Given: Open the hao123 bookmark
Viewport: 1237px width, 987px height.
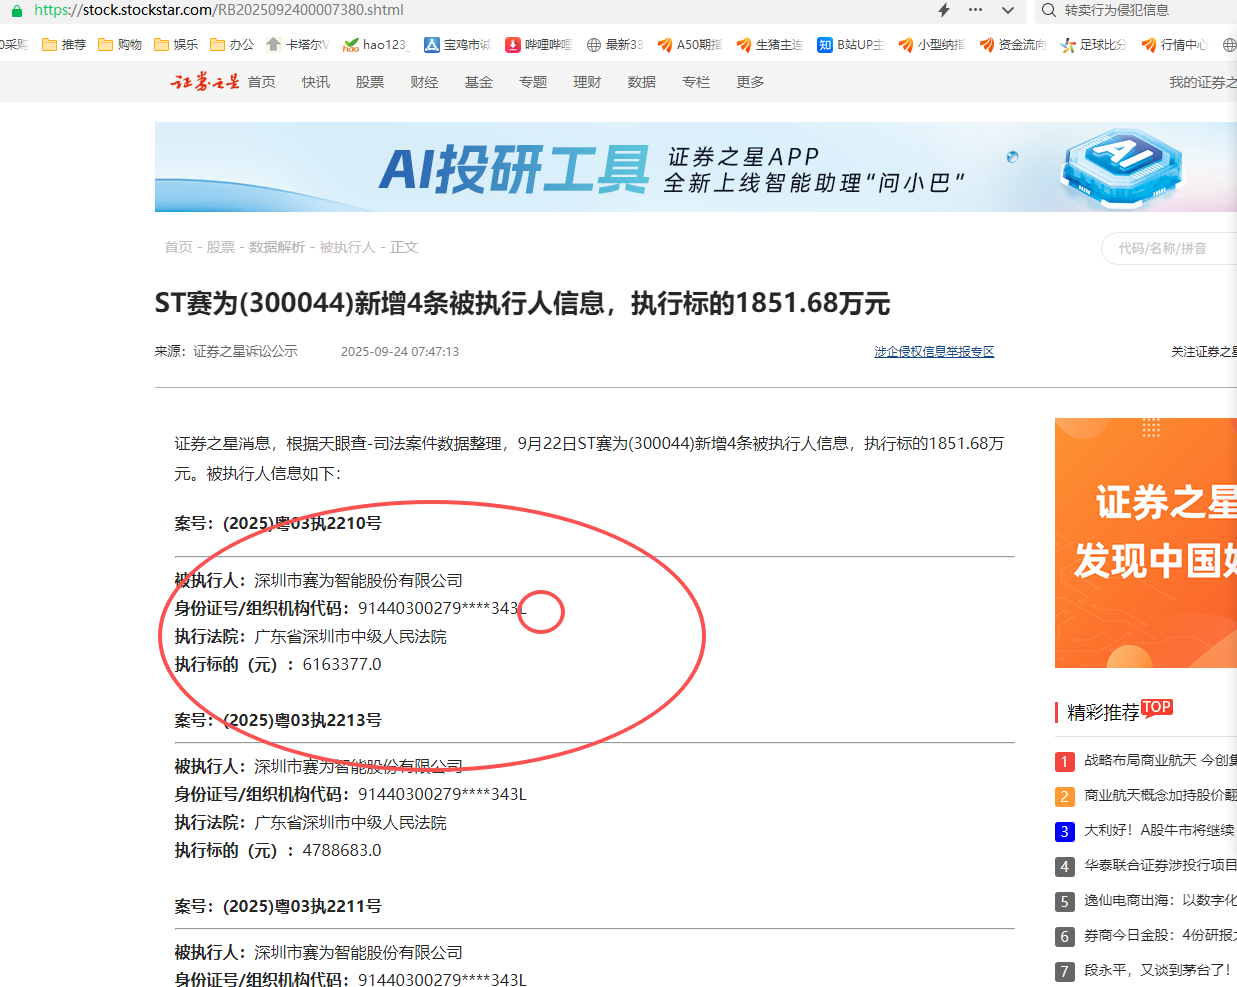Looking at the screenshot, I should point(375,45).
